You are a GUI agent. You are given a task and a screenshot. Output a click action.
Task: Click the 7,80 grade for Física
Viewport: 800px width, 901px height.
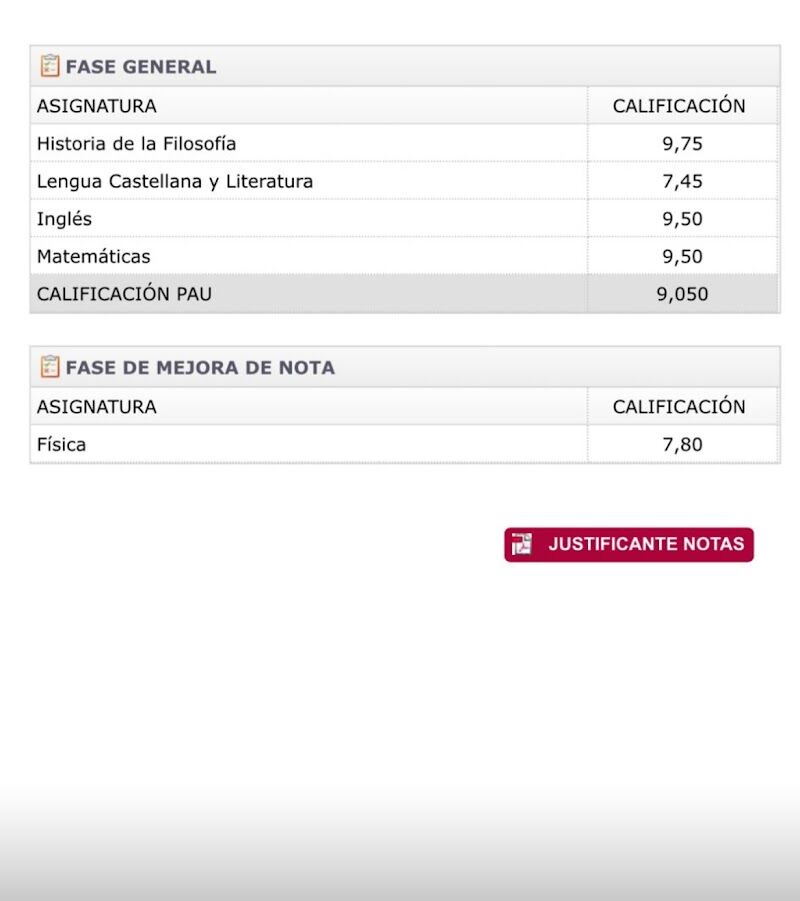pos(682,445)
